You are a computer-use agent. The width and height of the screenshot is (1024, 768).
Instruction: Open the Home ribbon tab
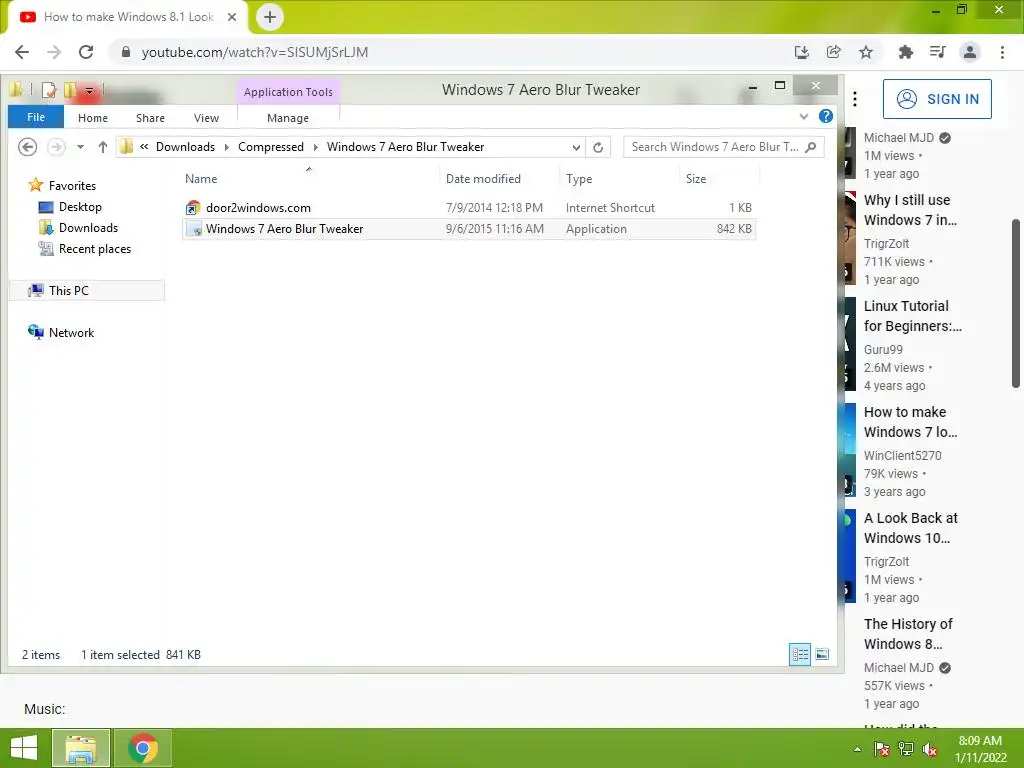[x=93, y=118]
